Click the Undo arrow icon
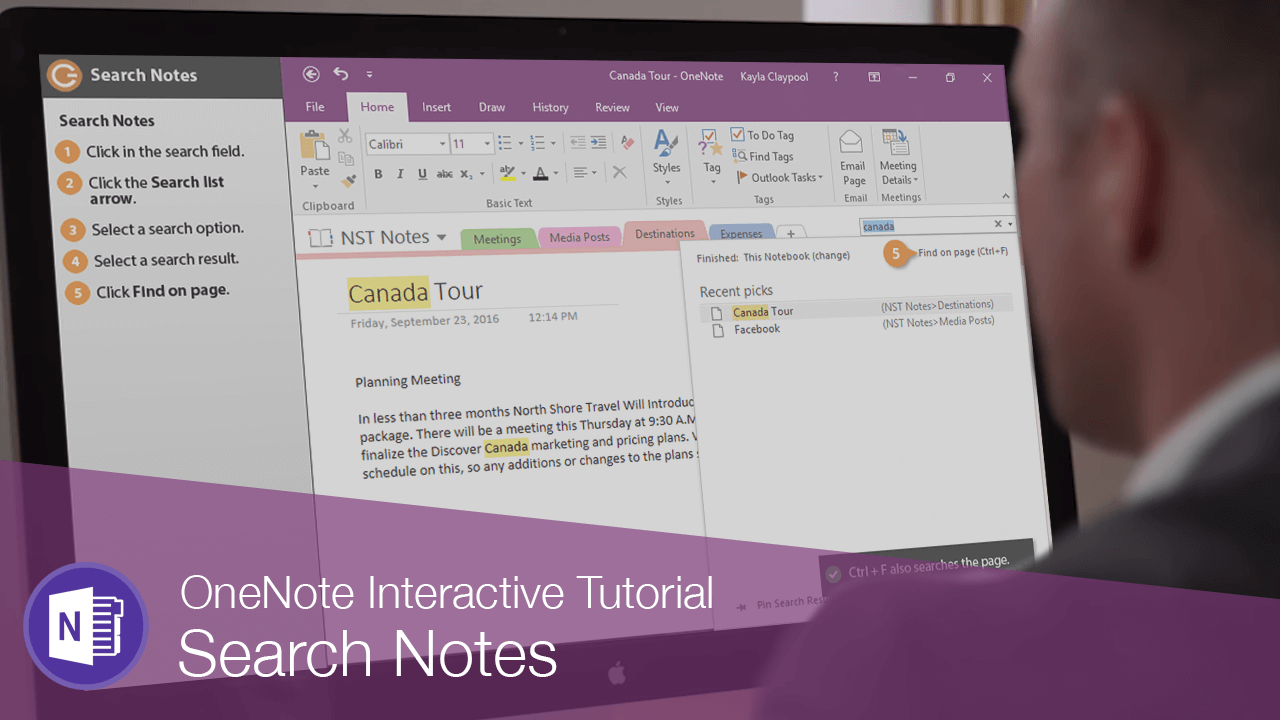The width and height of the screenshot is (1280, 720). click(x=340, y=74)
